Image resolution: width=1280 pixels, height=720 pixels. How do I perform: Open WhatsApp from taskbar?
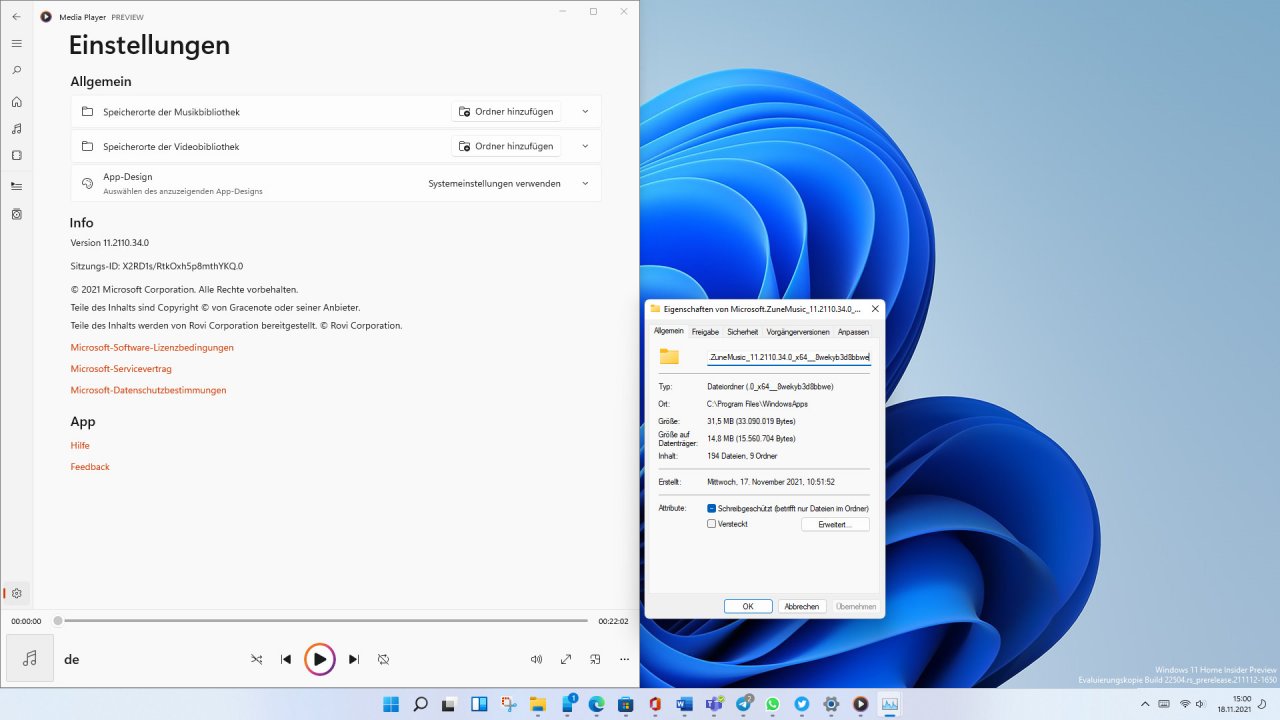(772, 704)
